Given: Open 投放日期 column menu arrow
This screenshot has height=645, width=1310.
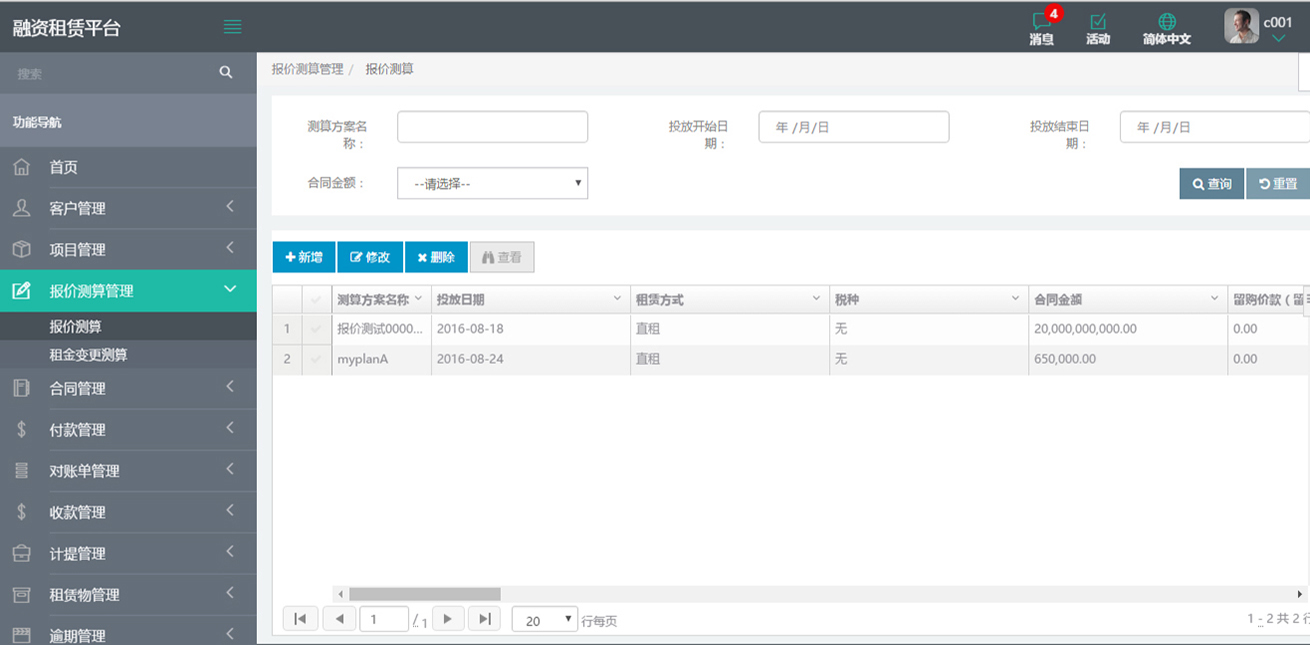Looking at the screenshot, I should click(617, 299).
